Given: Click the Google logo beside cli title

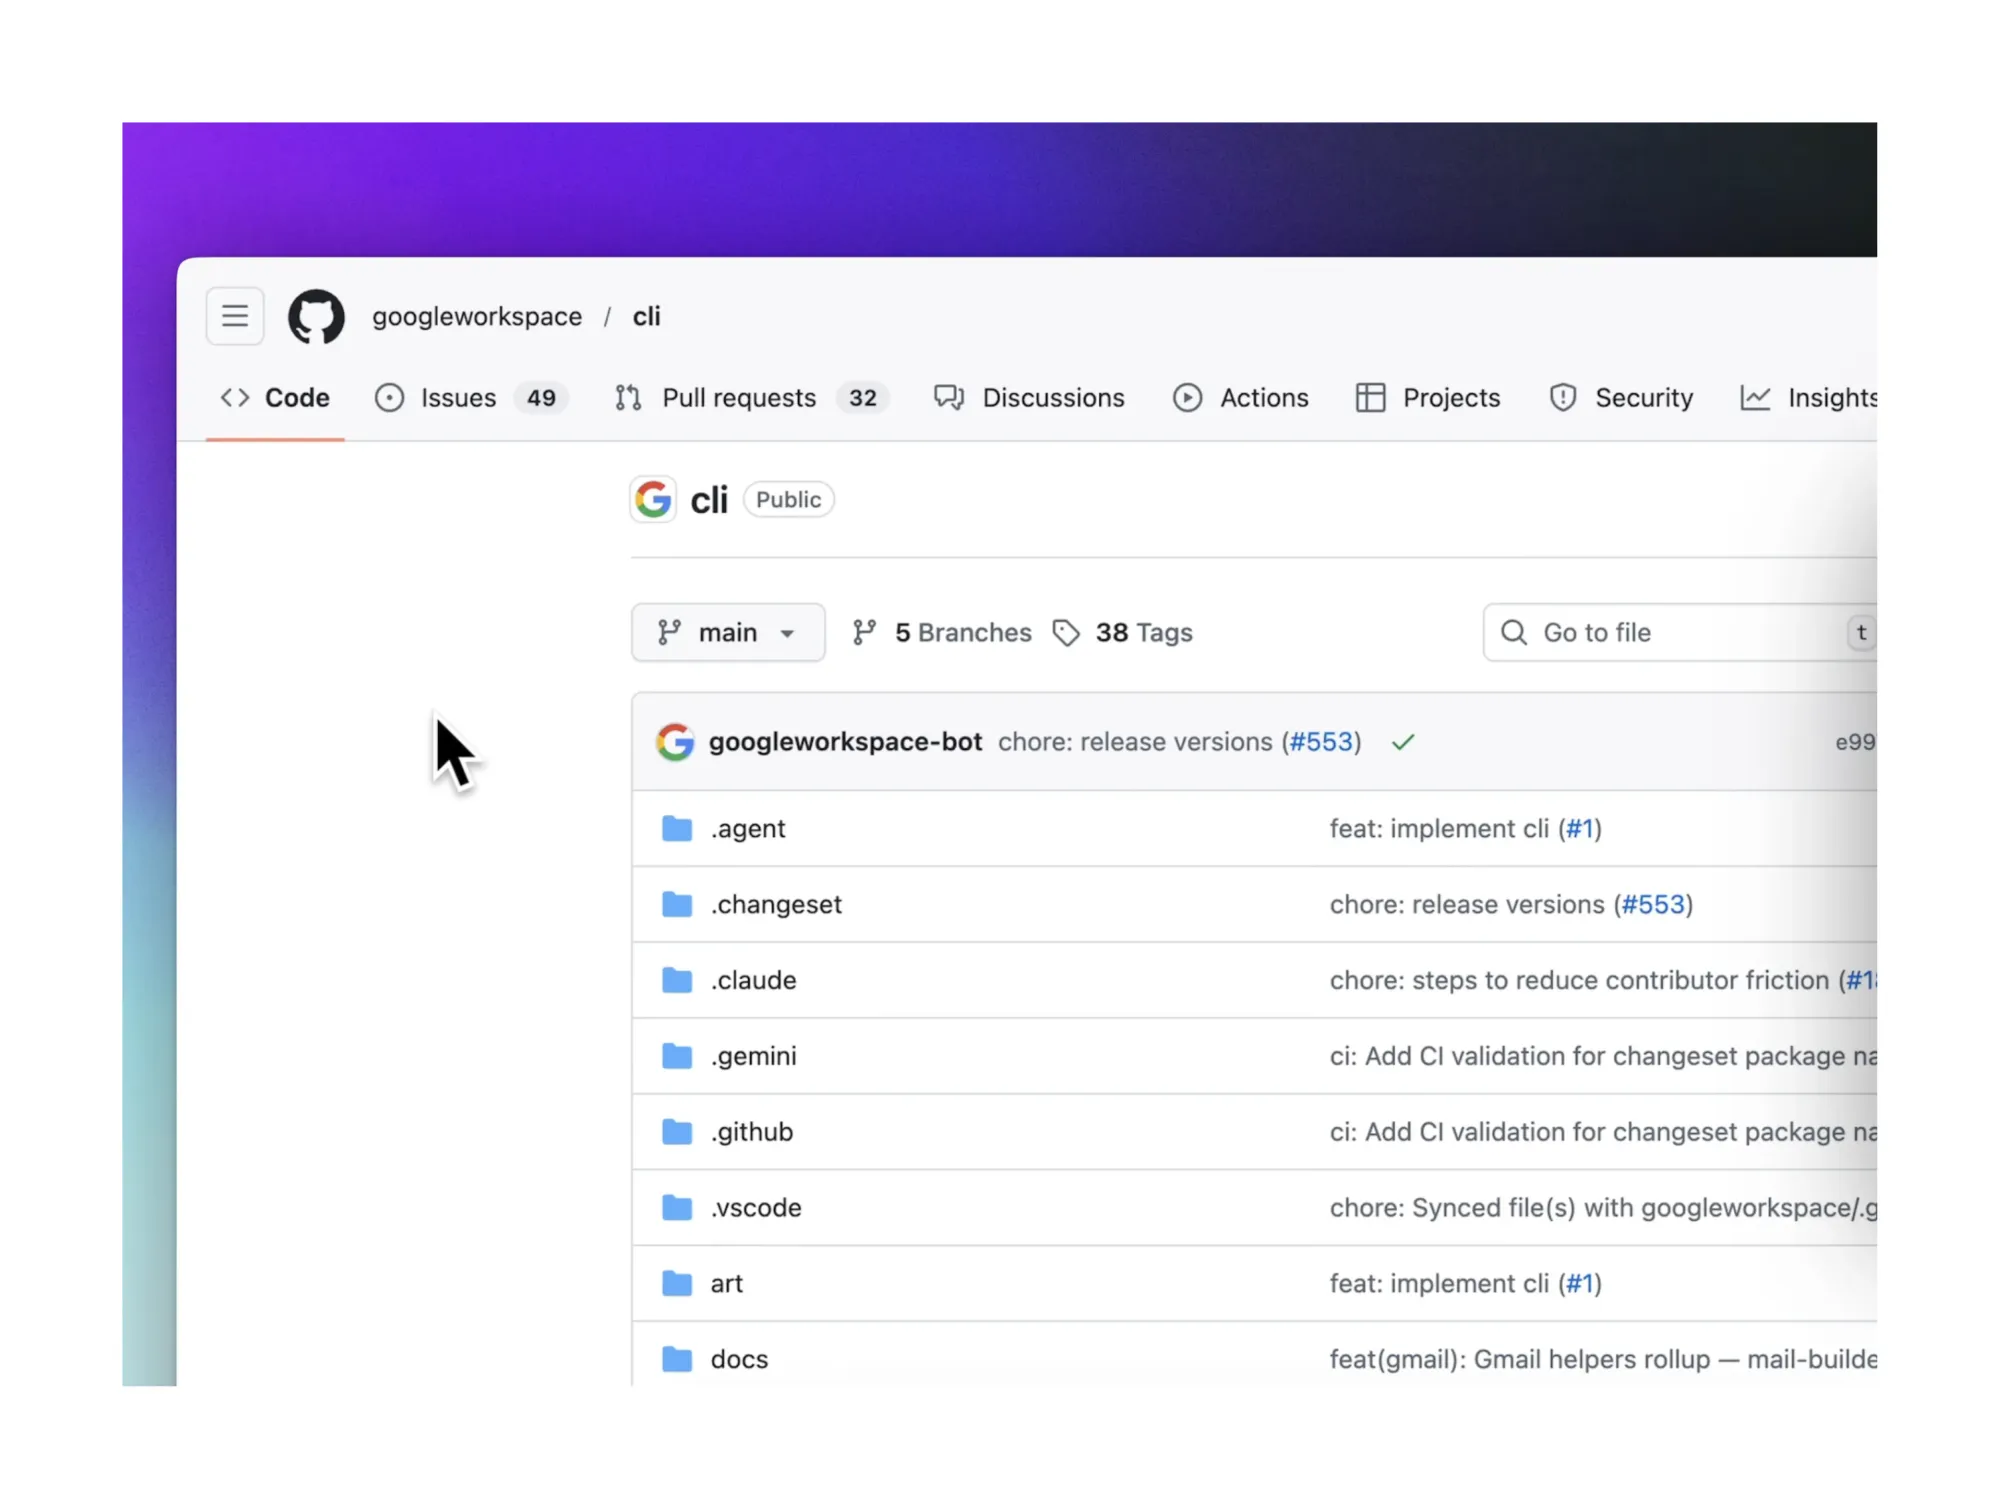Looking at the screenshot, I should coord(653,499).
